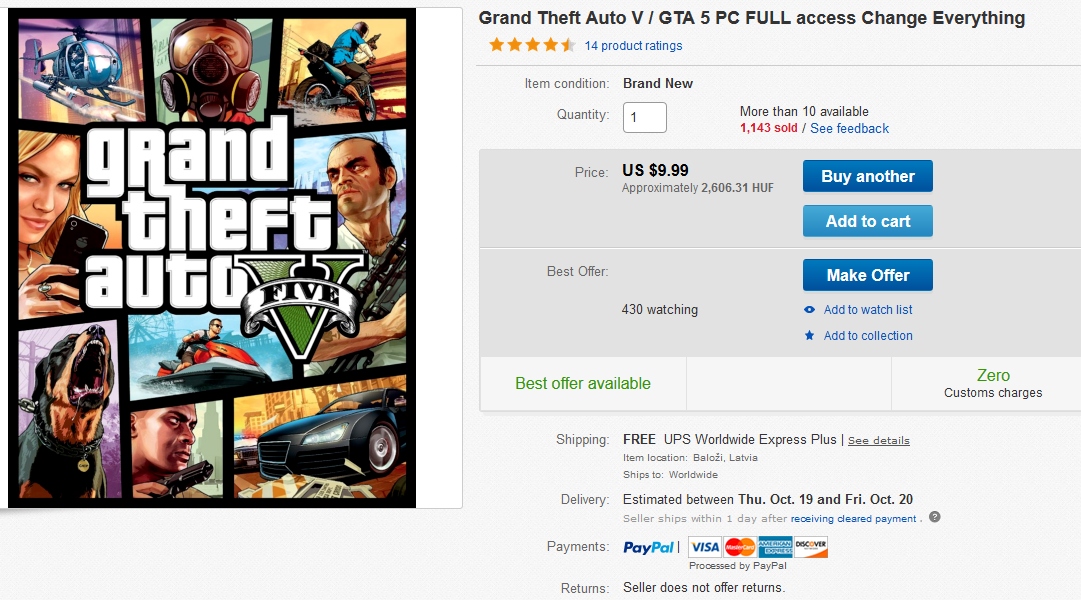The image size is (1081, 600).
Task: Open shipping See details link
Action: click(879, 440)
